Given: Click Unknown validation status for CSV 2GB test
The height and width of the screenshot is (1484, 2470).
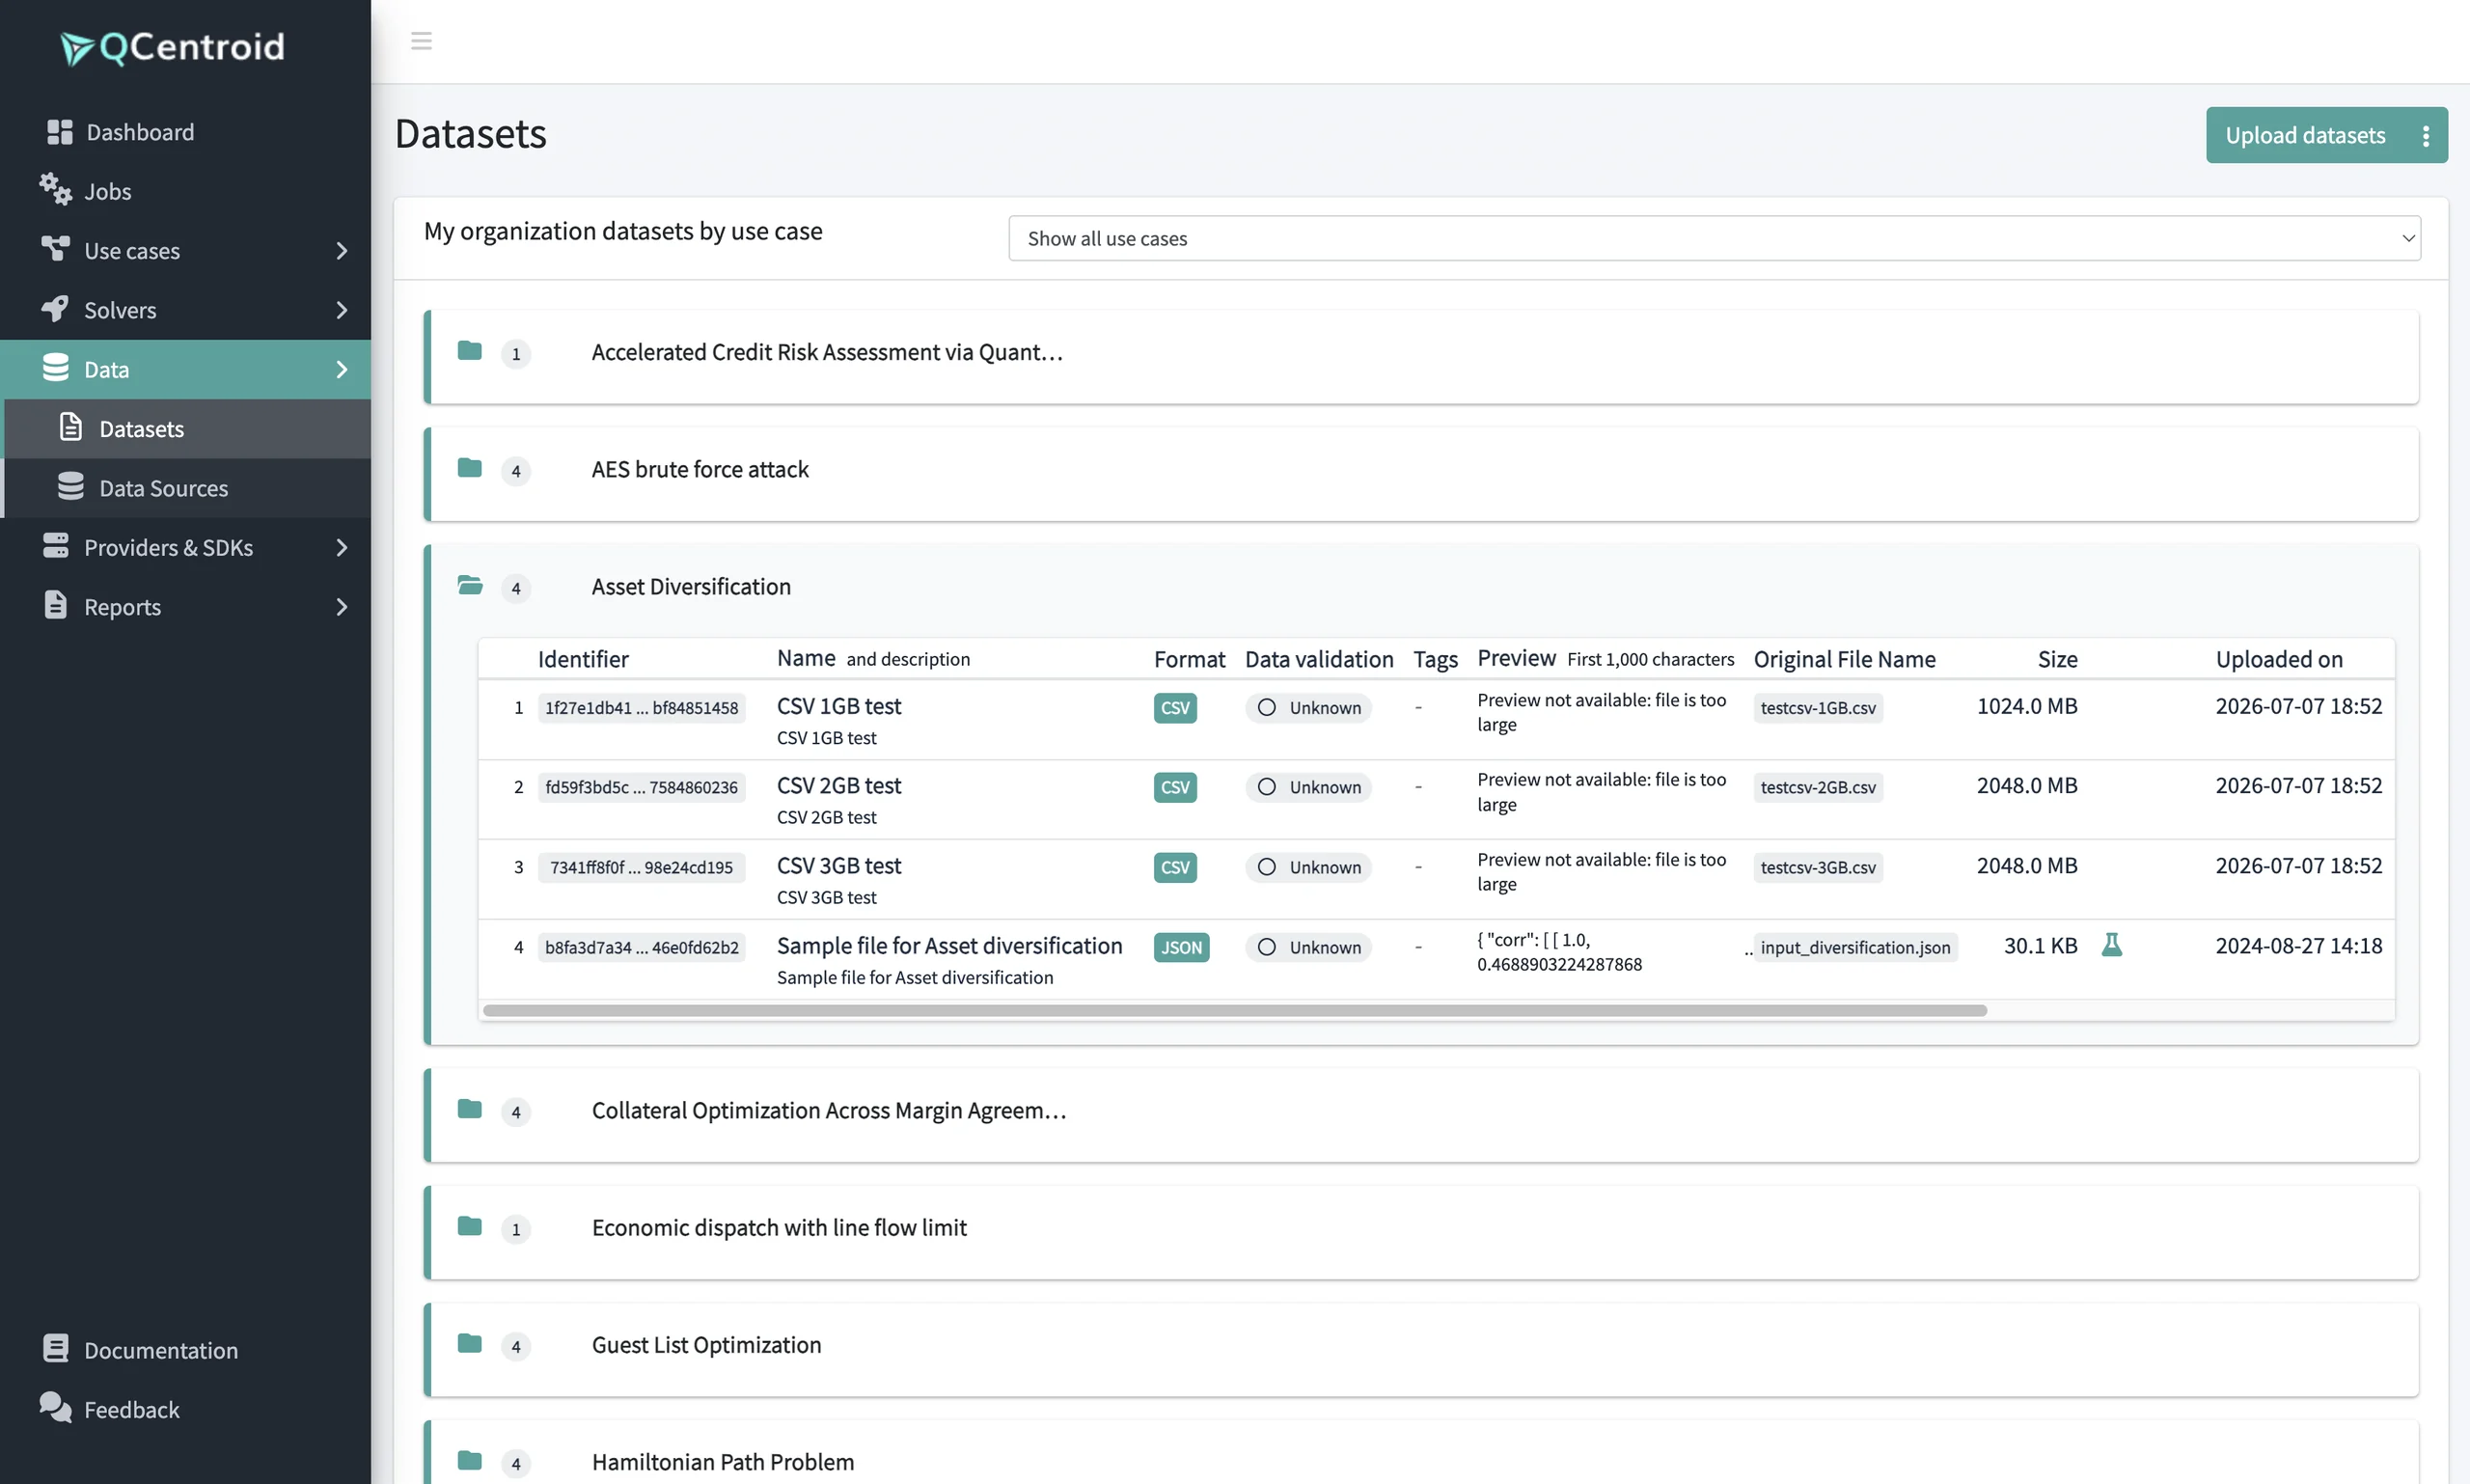Looking at the screenshot, I should click(1308, 787).
